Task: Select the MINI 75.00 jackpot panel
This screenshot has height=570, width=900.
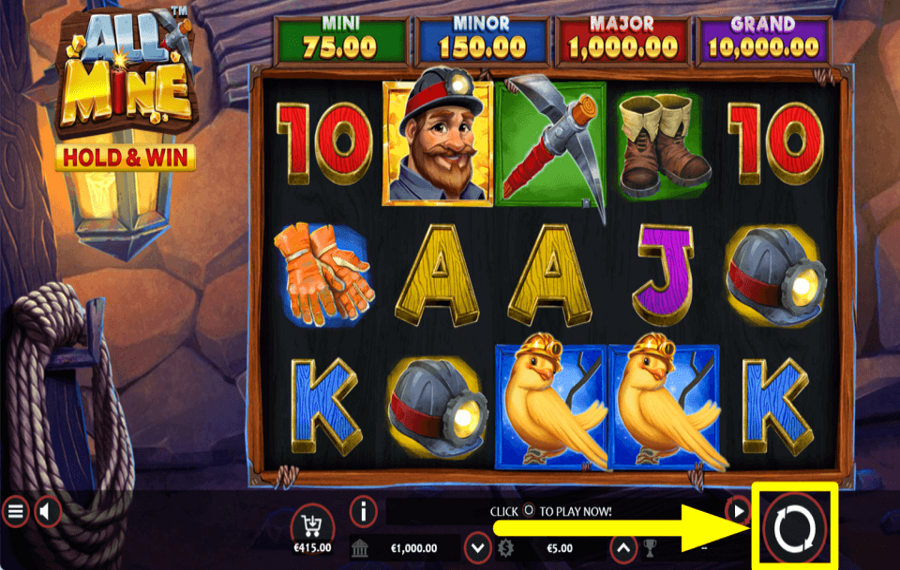Action: click(x=341, y=41)
